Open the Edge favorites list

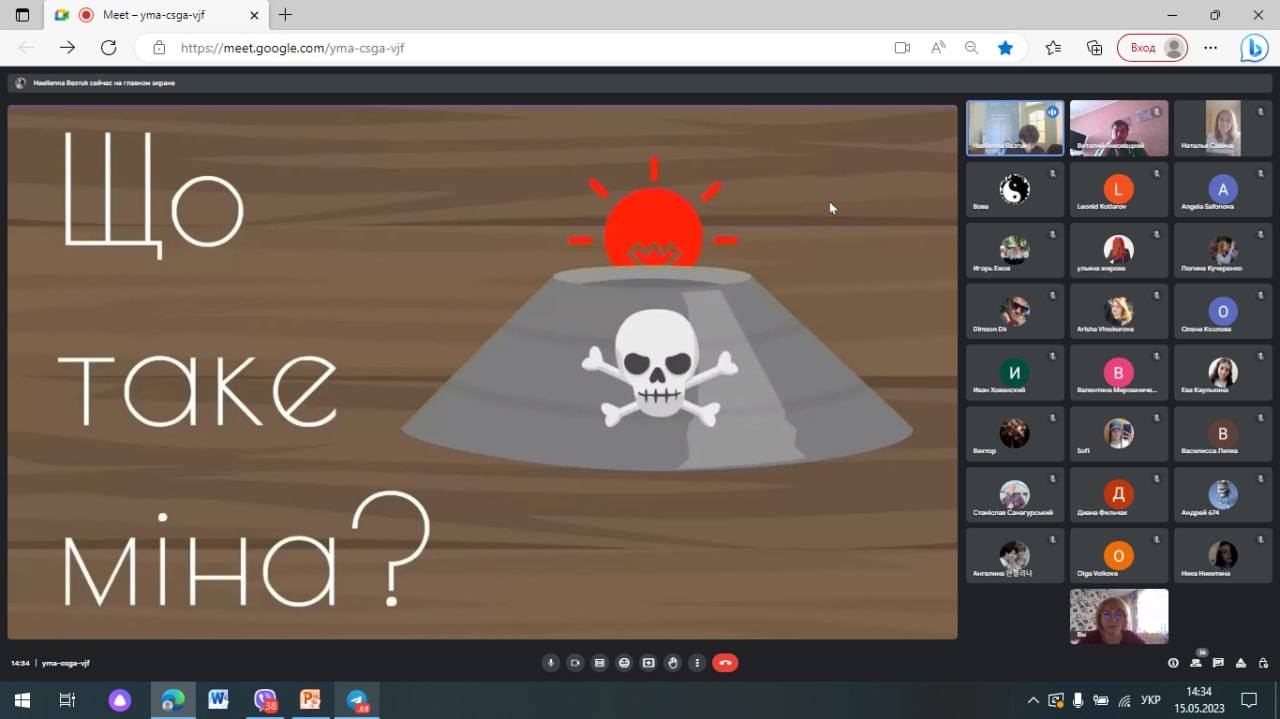(x=1053, y=47)
